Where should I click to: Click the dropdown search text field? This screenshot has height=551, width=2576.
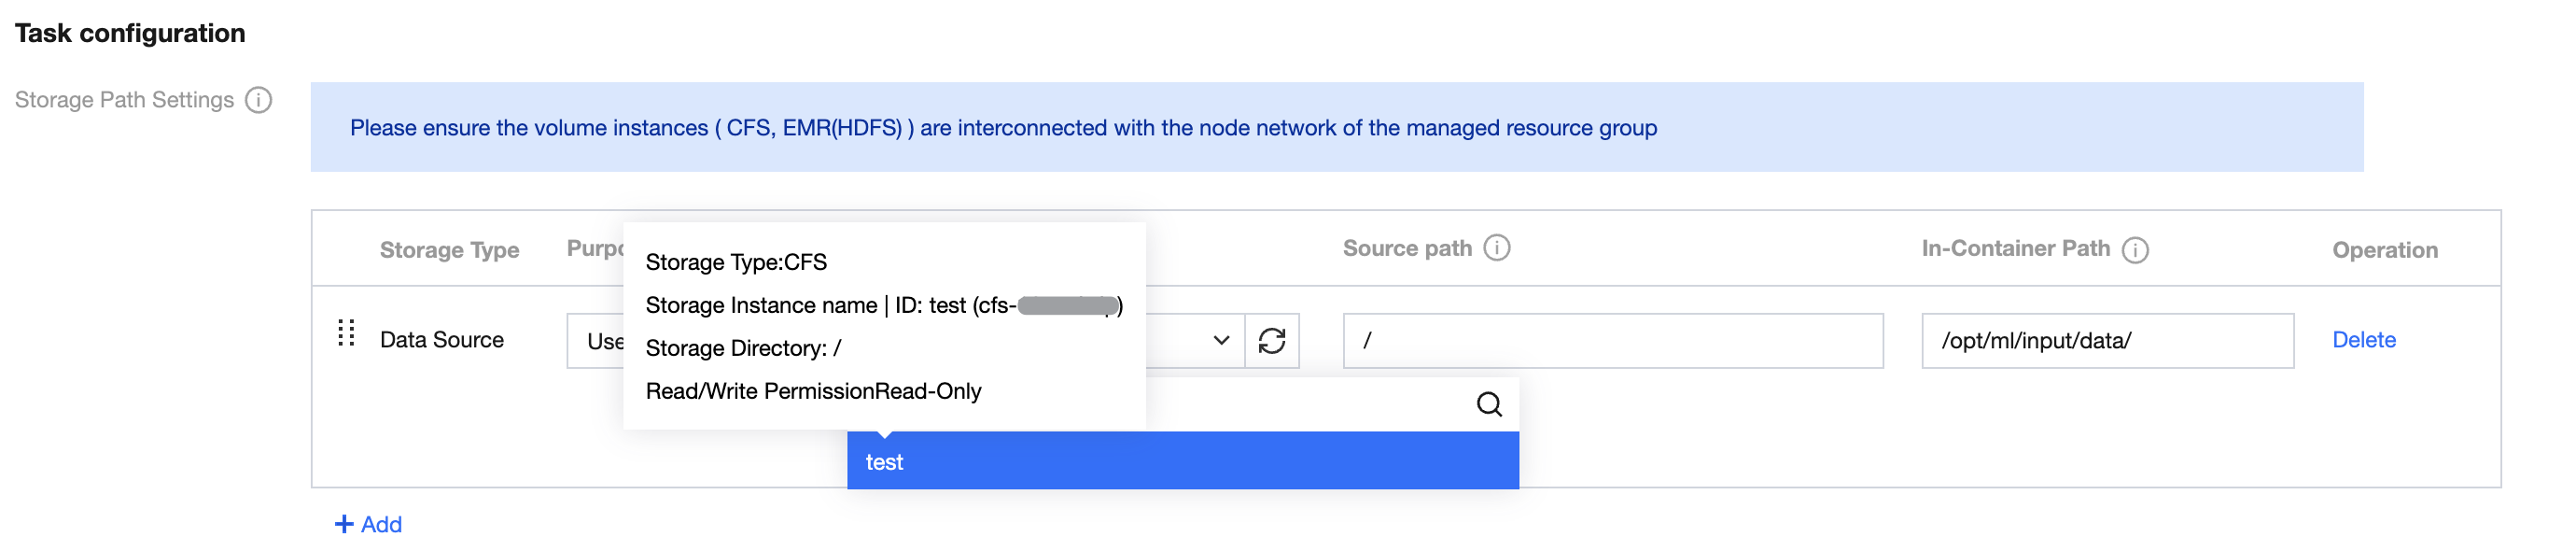point(1300,404)
